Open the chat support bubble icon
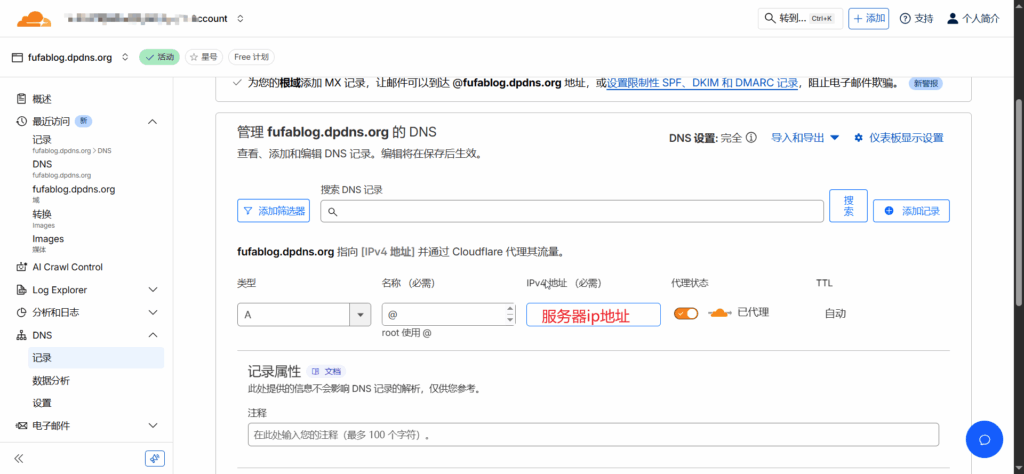 click(983, 439)
